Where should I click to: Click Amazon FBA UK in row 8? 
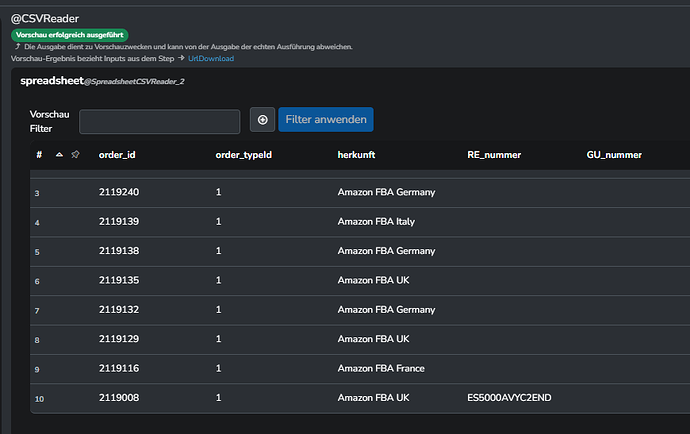point(374,339)
